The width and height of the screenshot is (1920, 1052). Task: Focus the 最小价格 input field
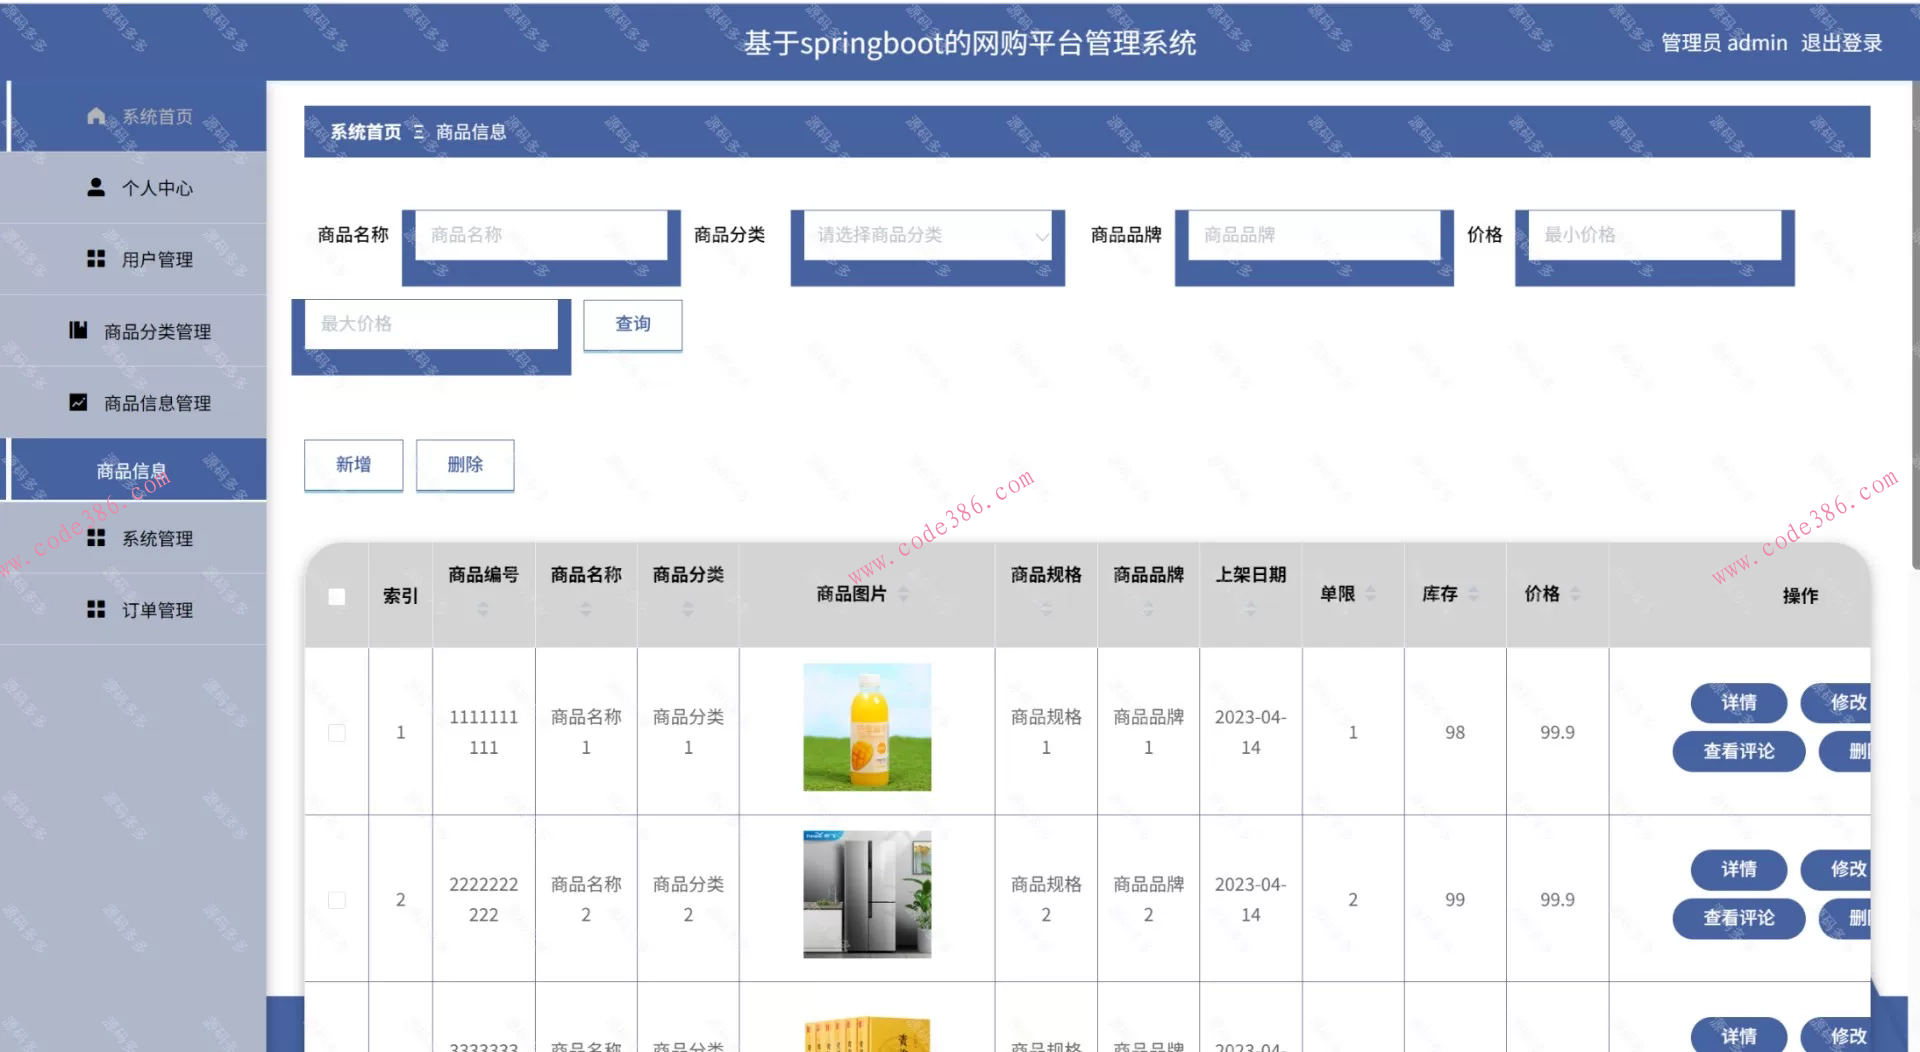tap(1655, 235)
